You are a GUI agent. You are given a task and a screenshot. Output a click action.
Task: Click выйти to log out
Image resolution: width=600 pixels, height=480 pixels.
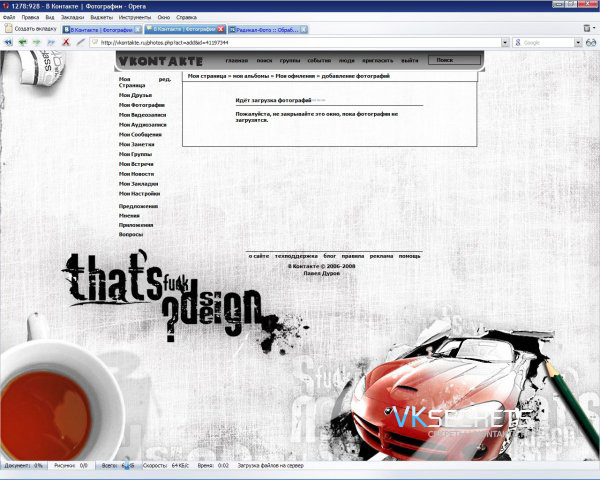tap(409, 60)
